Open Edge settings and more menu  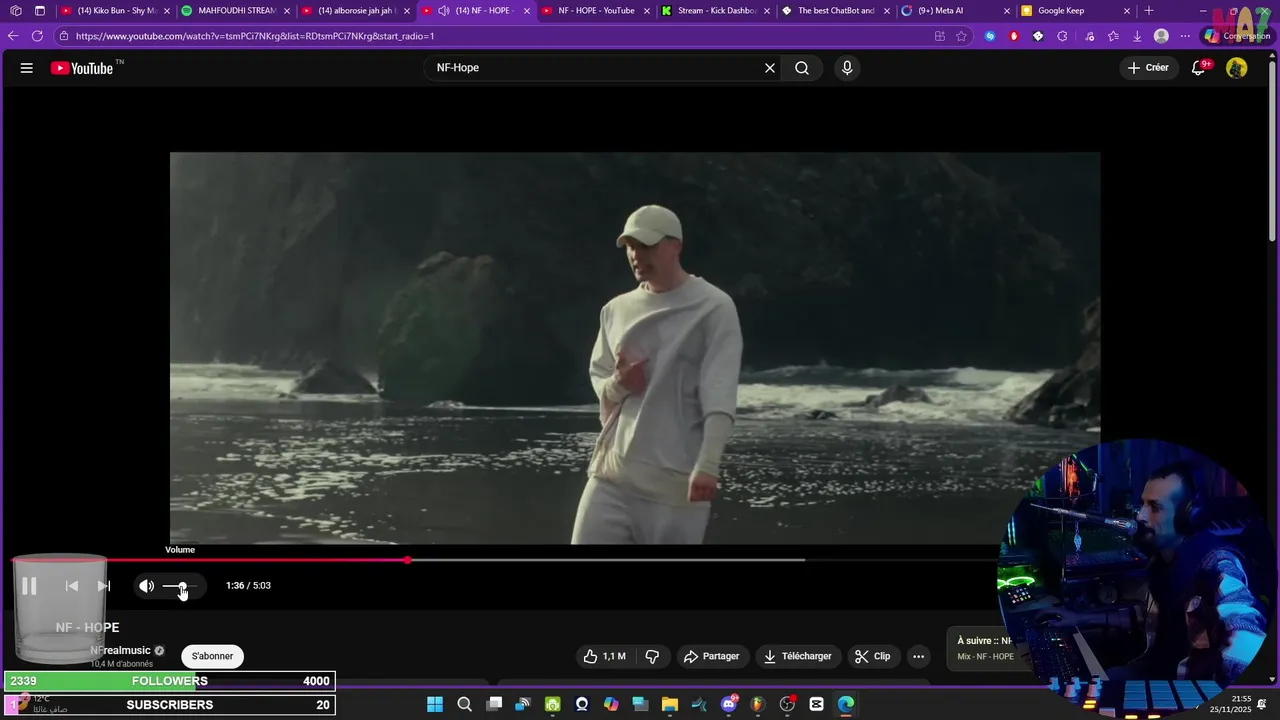click(1185, 36)
